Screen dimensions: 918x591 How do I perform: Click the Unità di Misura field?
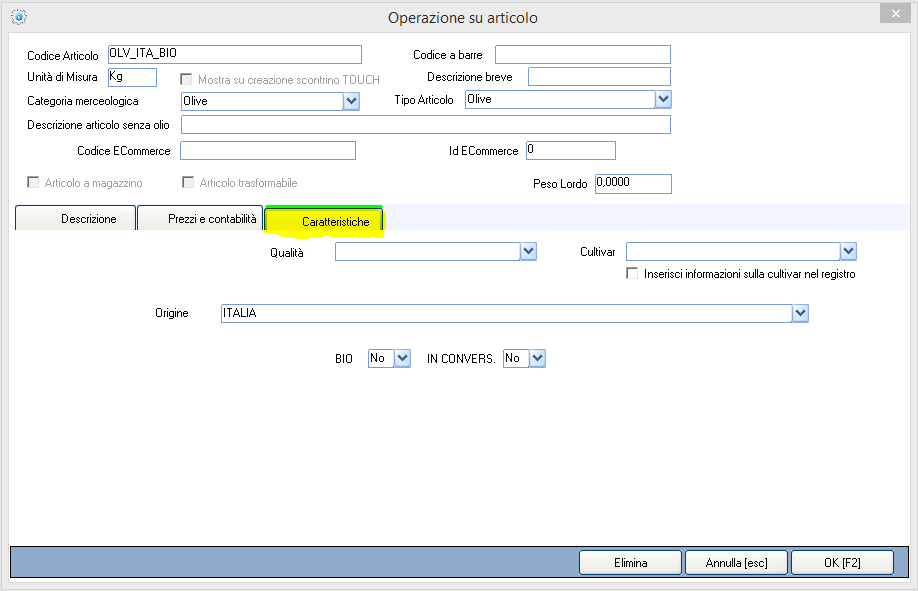tap(132, 77)
